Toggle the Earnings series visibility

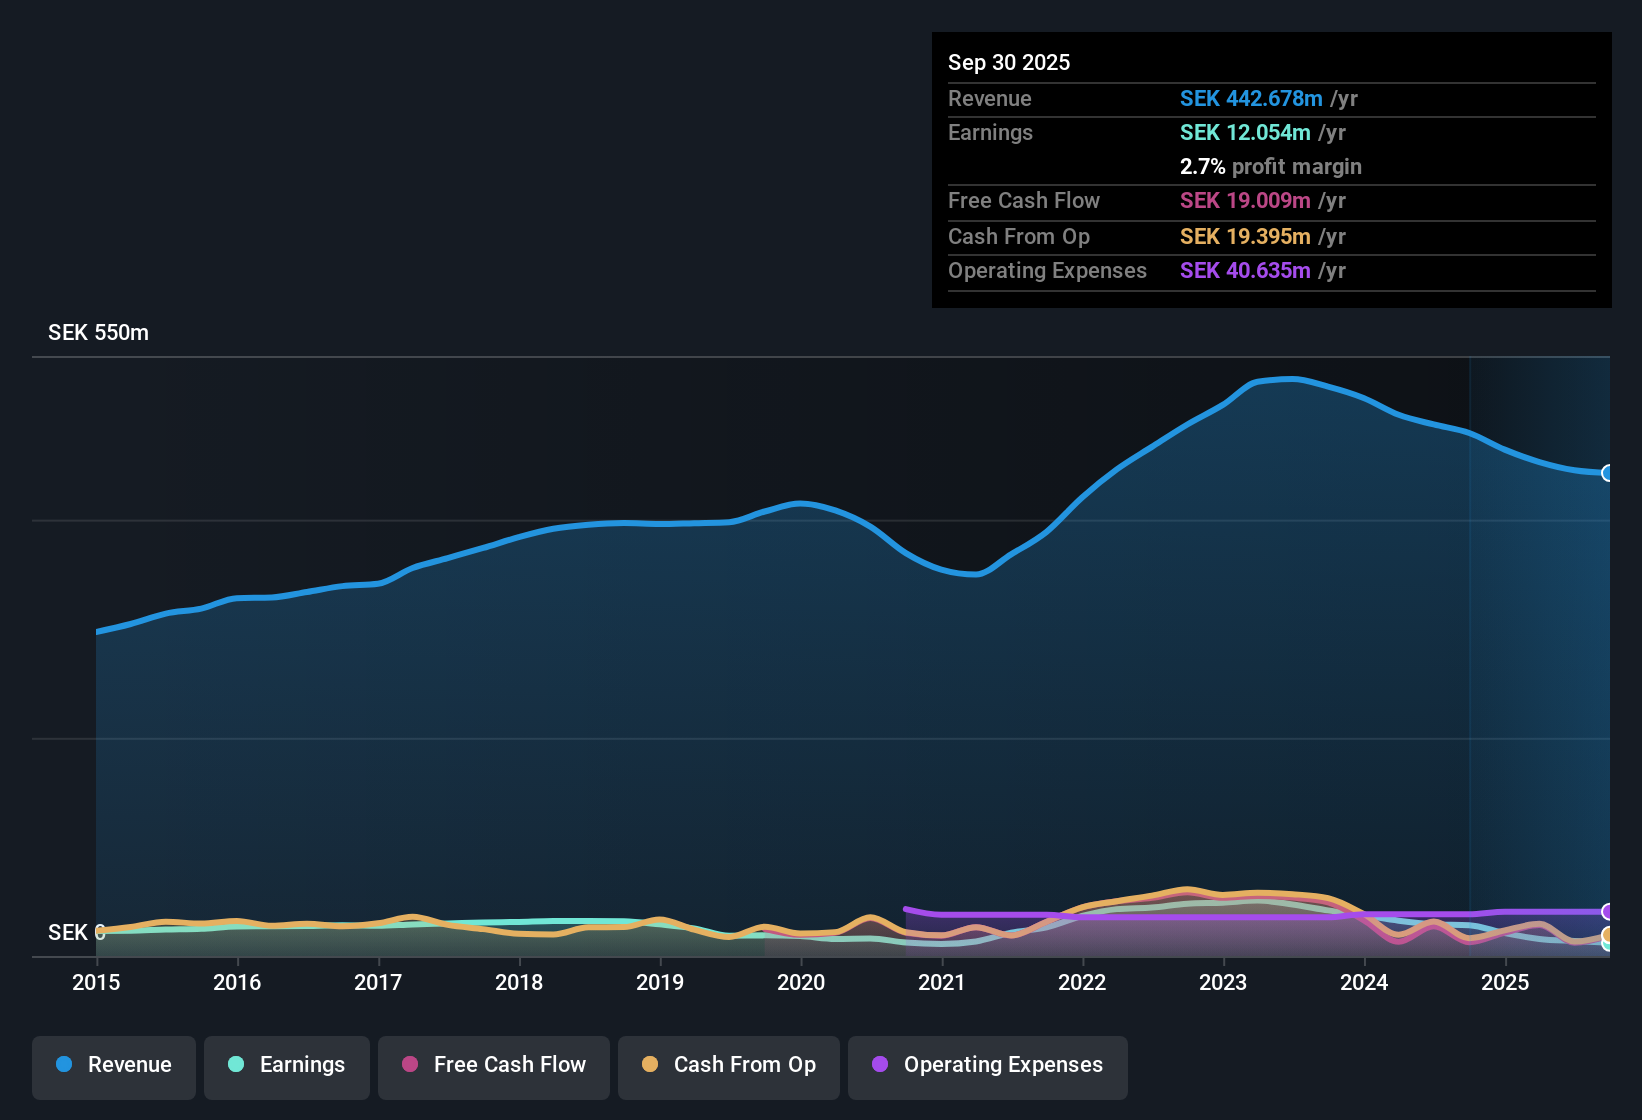coord(287,1065)
